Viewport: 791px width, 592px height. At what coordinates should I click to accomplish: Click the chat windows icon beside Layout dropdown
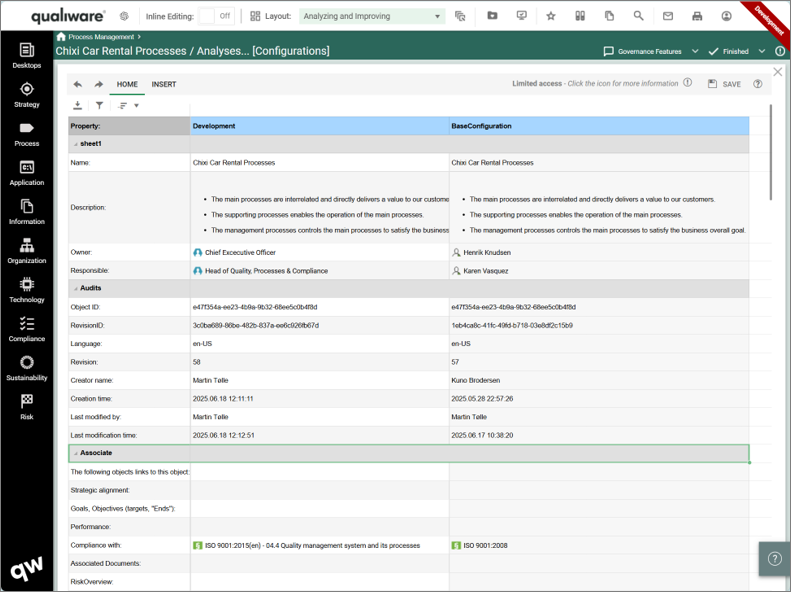pyautogui.click(x=460, y=16)
